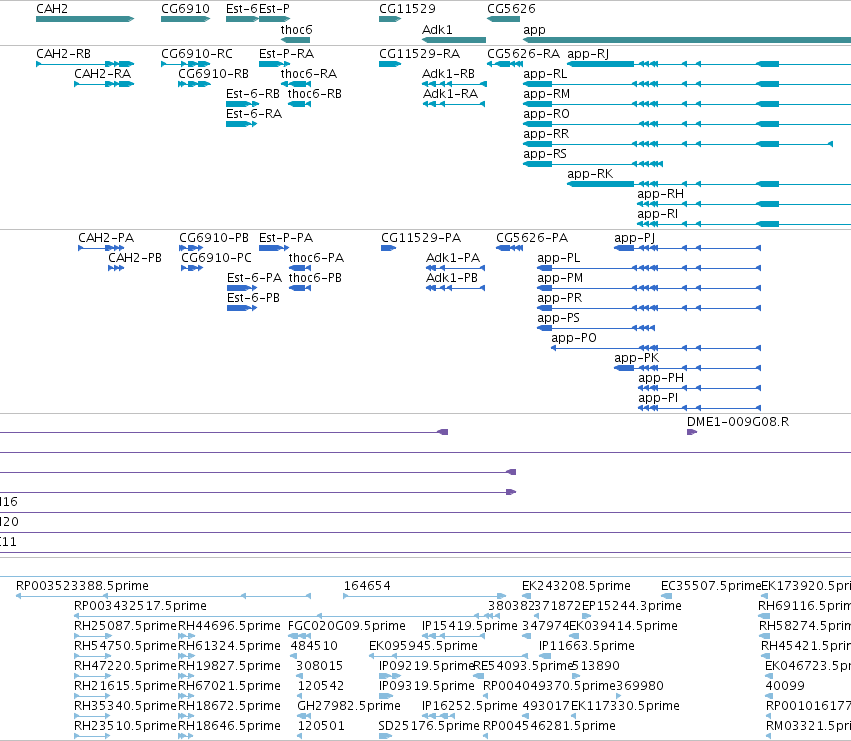This screenshot has width=851, height=741.
Task: Select the Est-6-PB protein label
Action: (x=253, y=298)
